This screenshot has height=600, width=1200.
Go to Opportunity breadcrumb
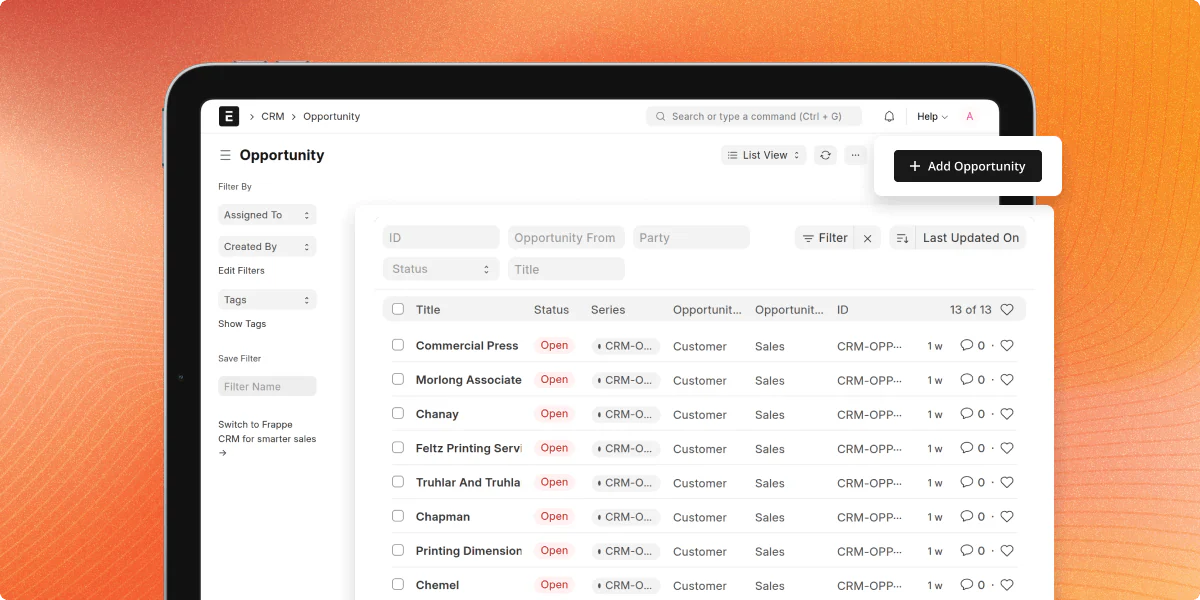331,117
